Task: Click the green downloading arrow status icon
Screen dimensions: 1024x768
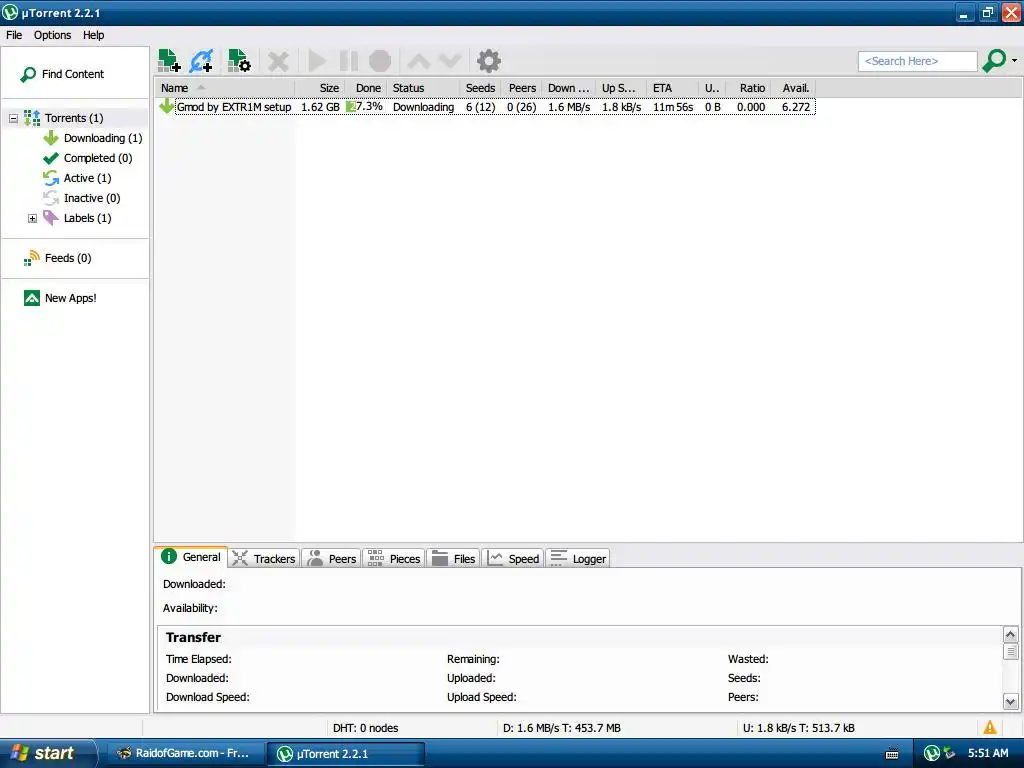Action: point(166,106)
